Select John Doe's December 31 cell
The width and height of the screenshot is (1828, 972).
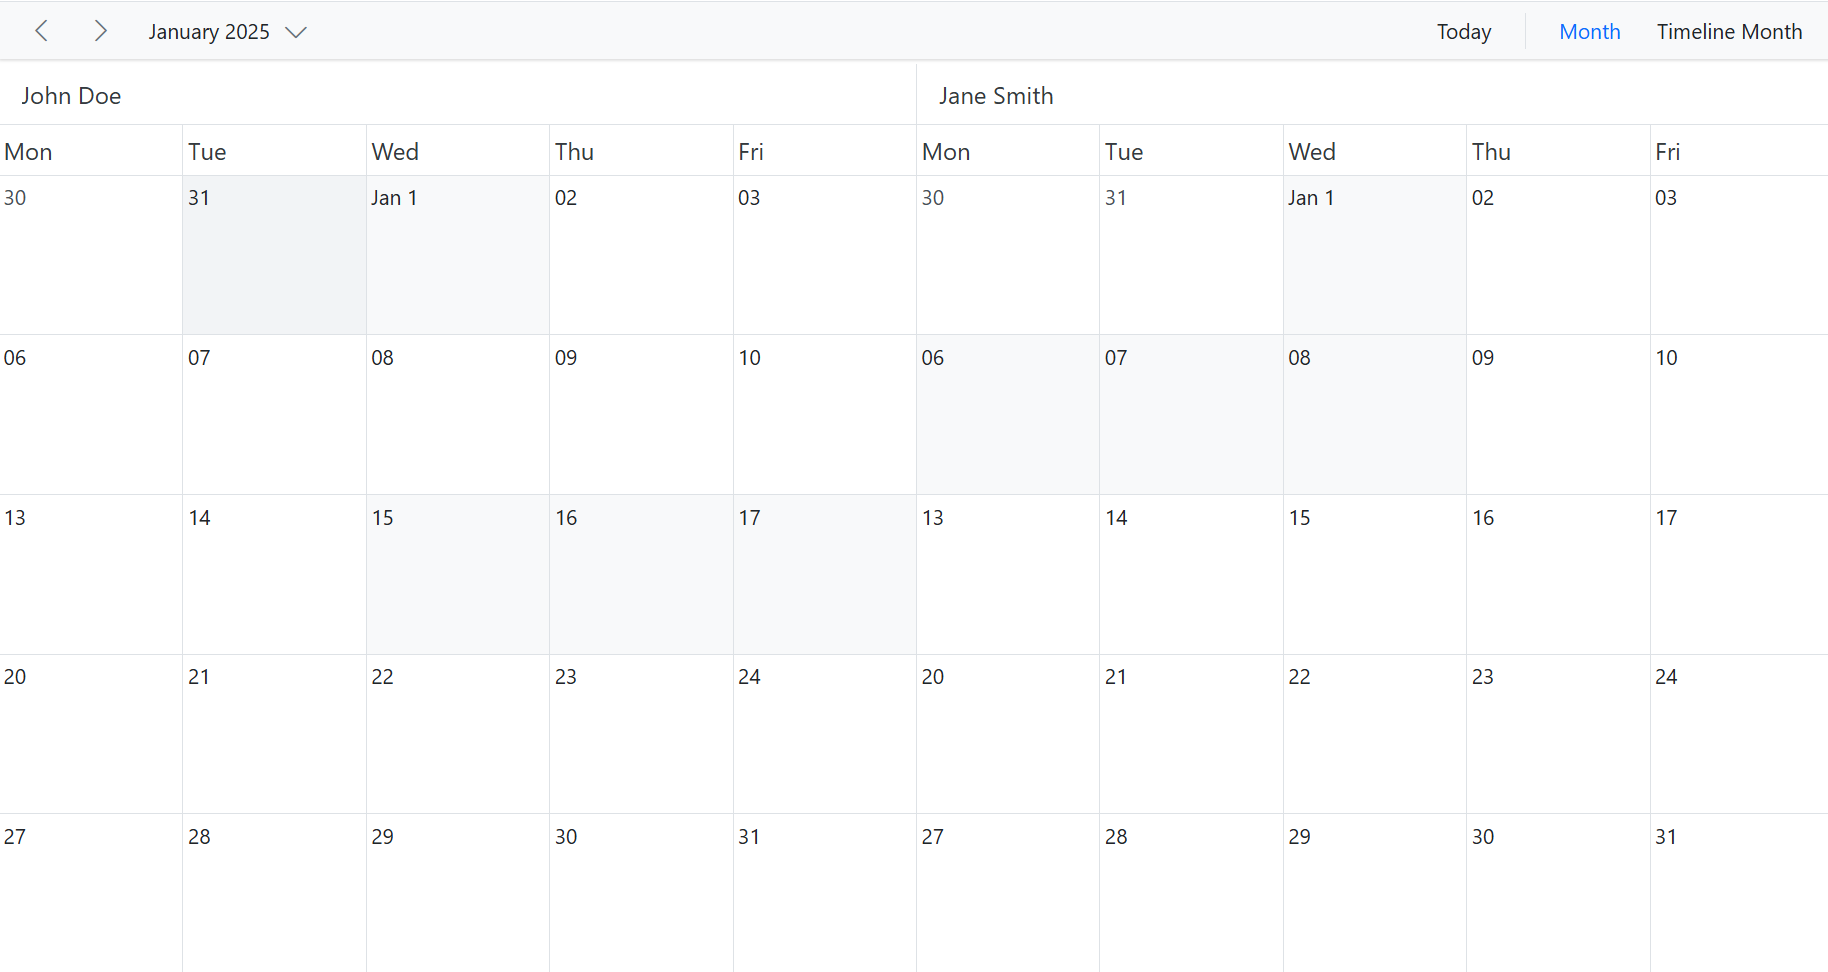coord(274,255)
